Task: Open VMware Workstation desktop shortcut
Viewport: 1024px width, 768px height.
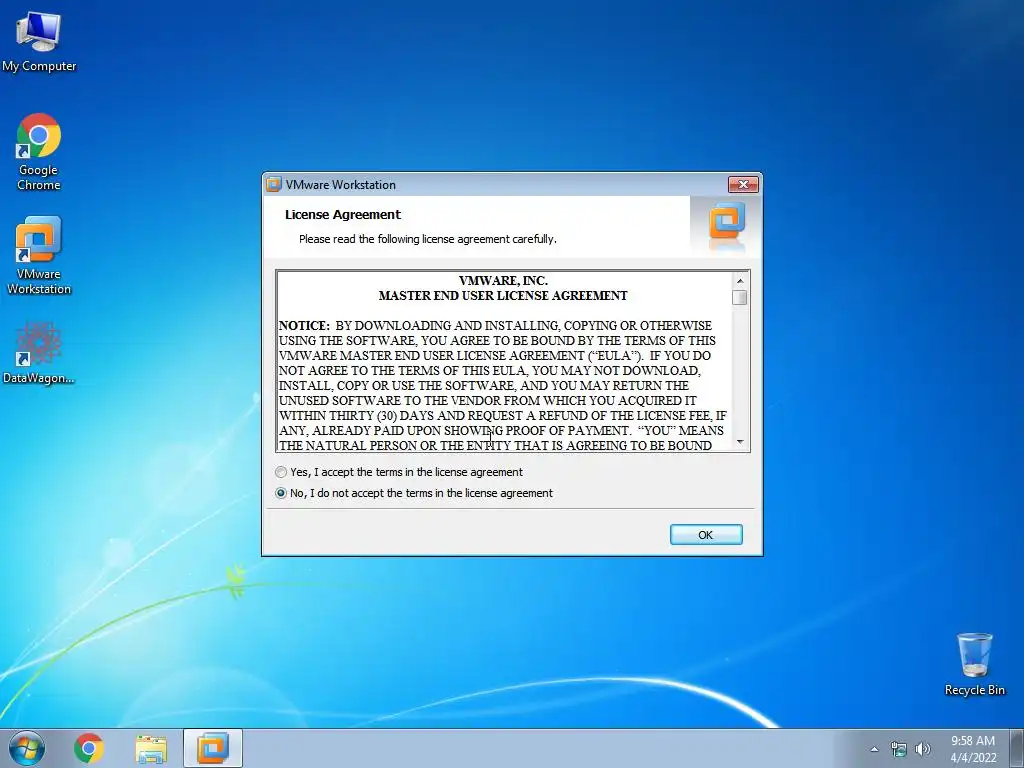Action: pyautogui.click(x=39, y=255)
